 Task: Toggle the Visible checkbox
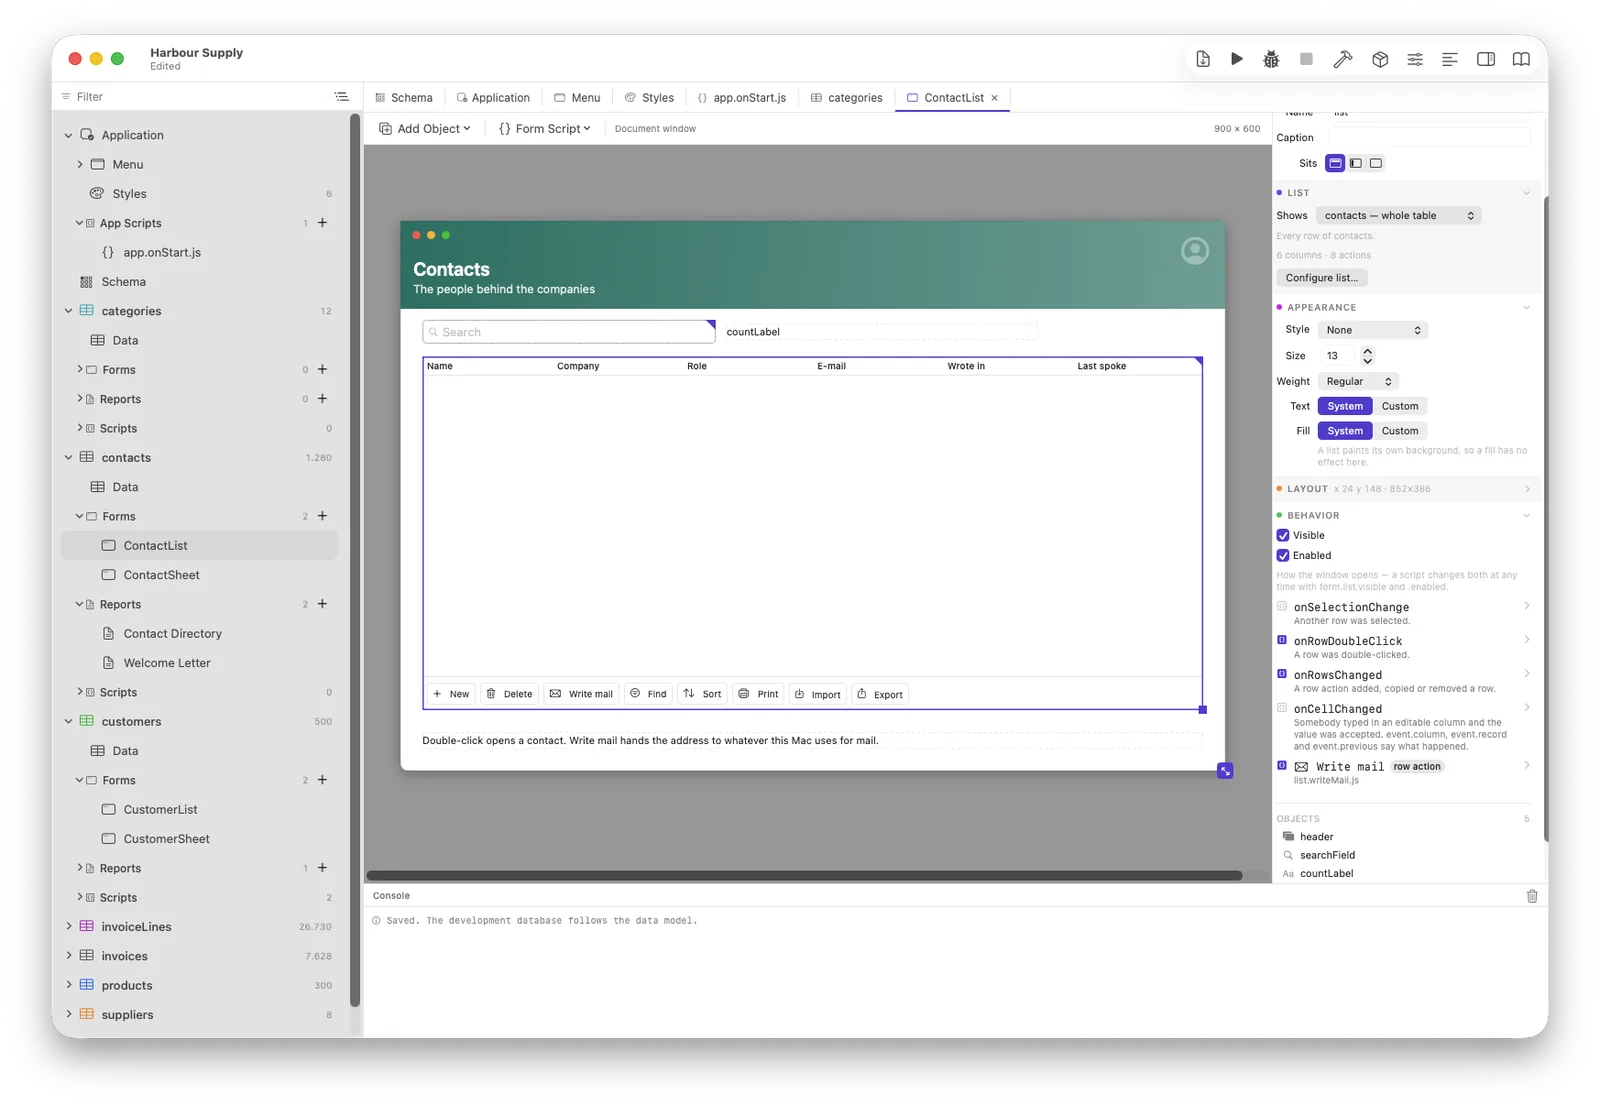click(x=1283, y=536)
